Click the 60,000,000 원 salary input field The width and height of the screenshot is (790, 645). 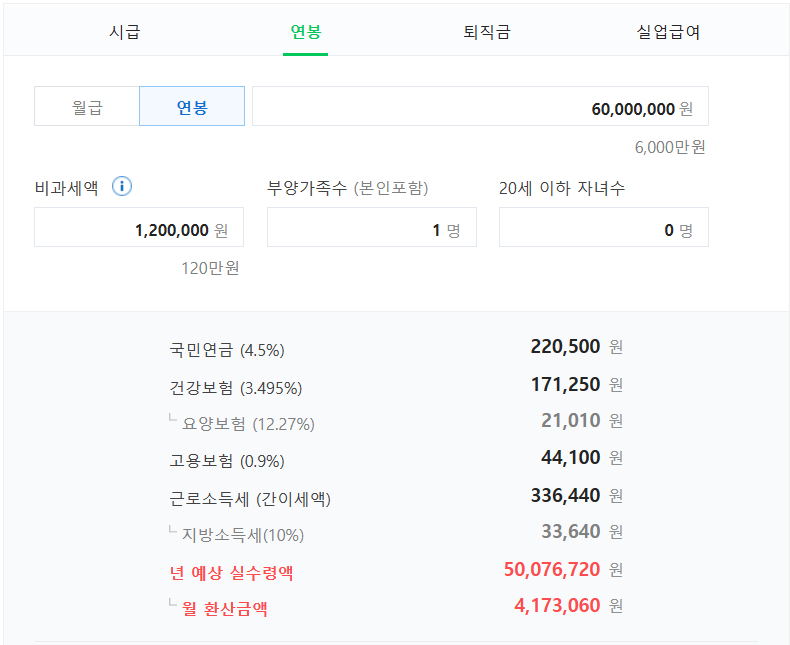point(480,106)
